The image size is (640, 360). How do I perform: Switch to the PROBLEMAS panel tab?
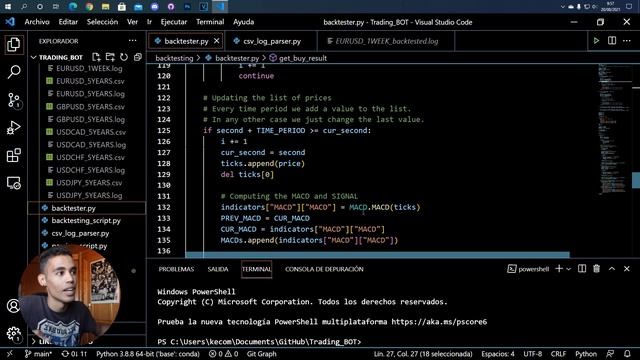(176, 269)
